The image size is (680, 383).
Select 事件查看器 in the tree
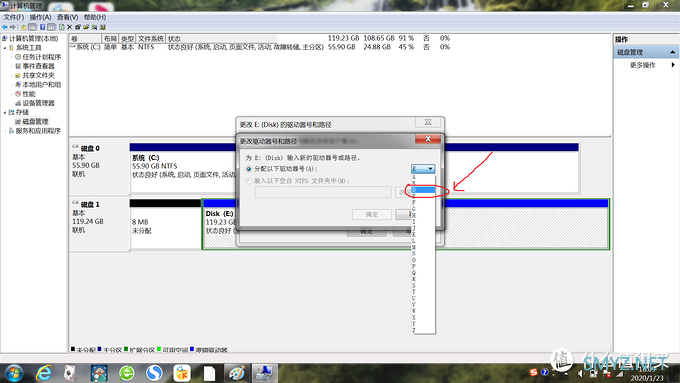tap(39, 66)
